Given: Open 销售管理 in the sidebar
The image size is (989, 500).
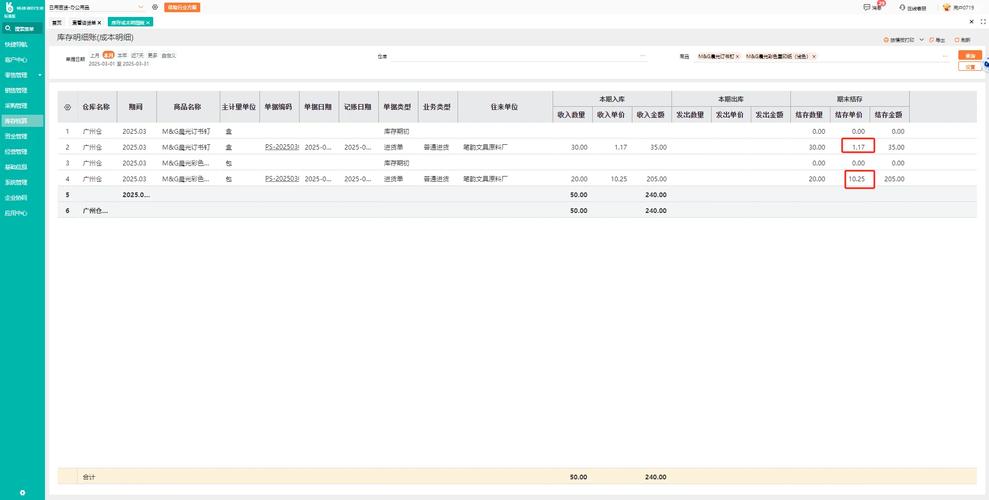Looking at the screenshot, I should coord(16,90).
